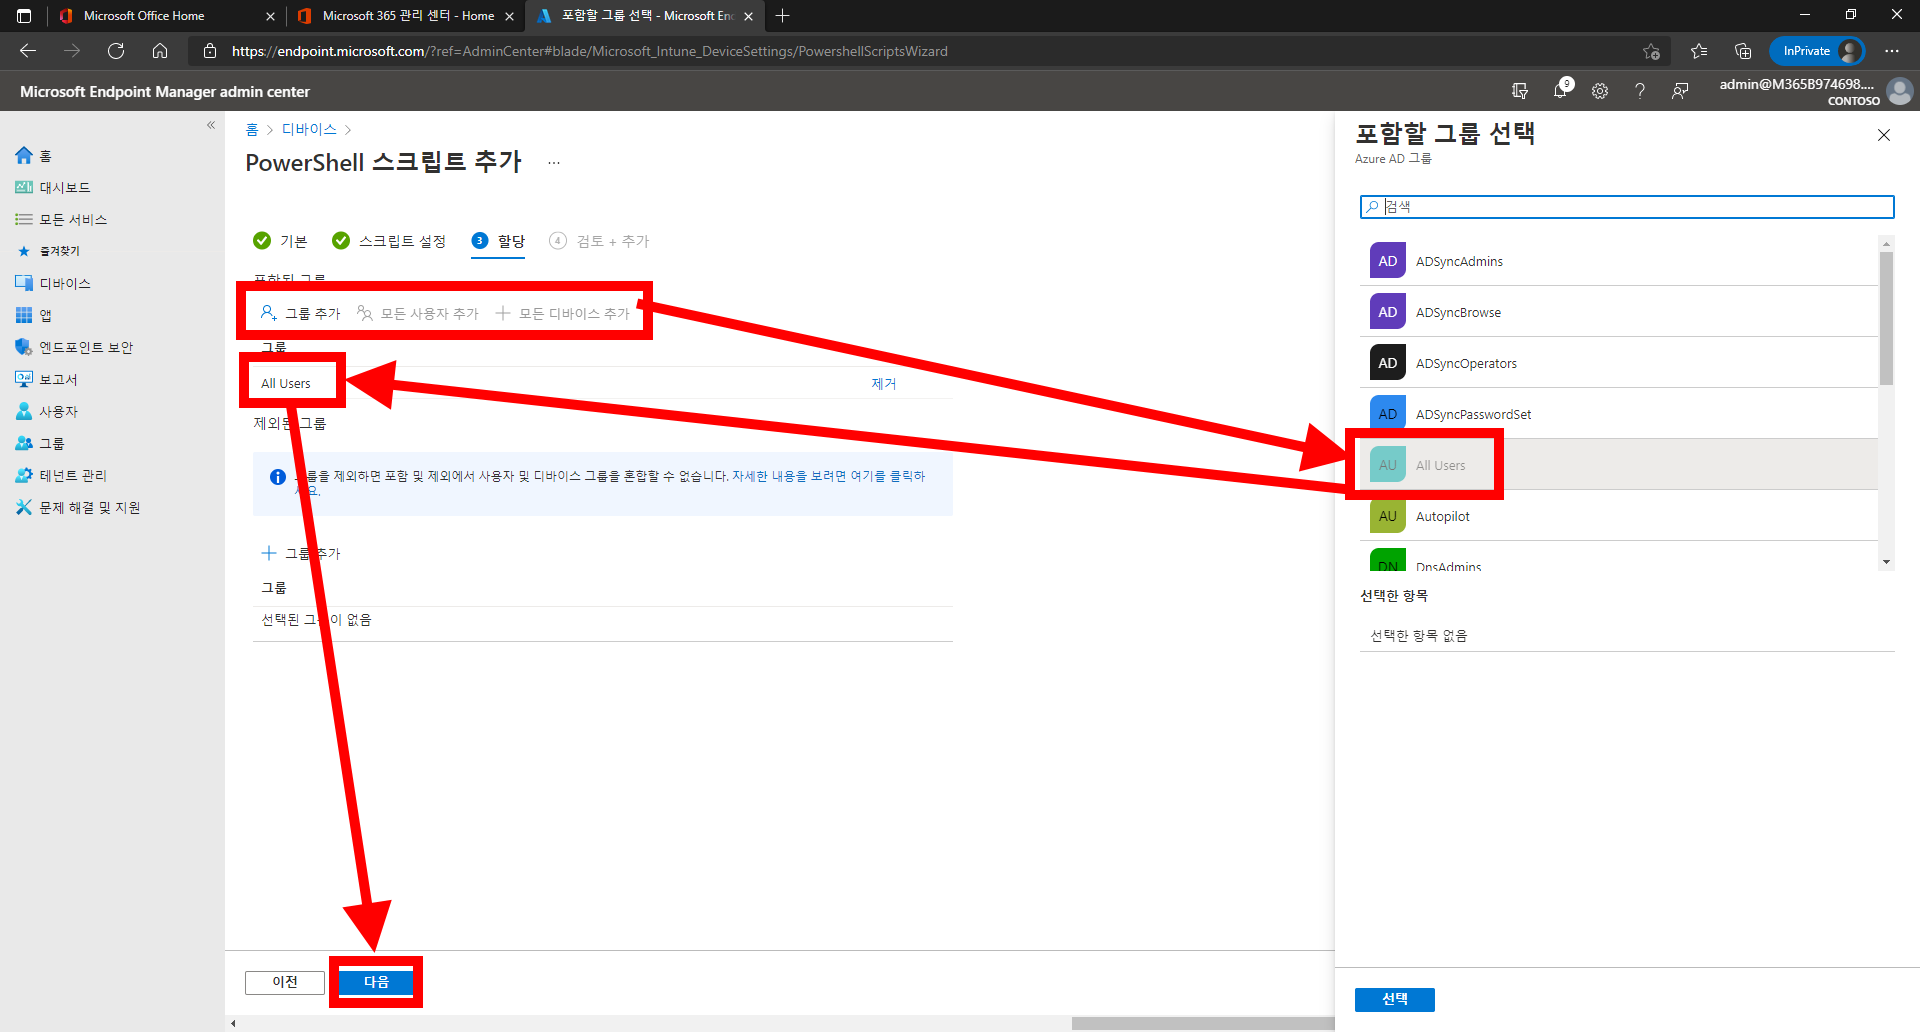Open directory and subscription icon
Image resolution: width=1920 pixels, height=1032 pixels.
[x=1520, y=91]
